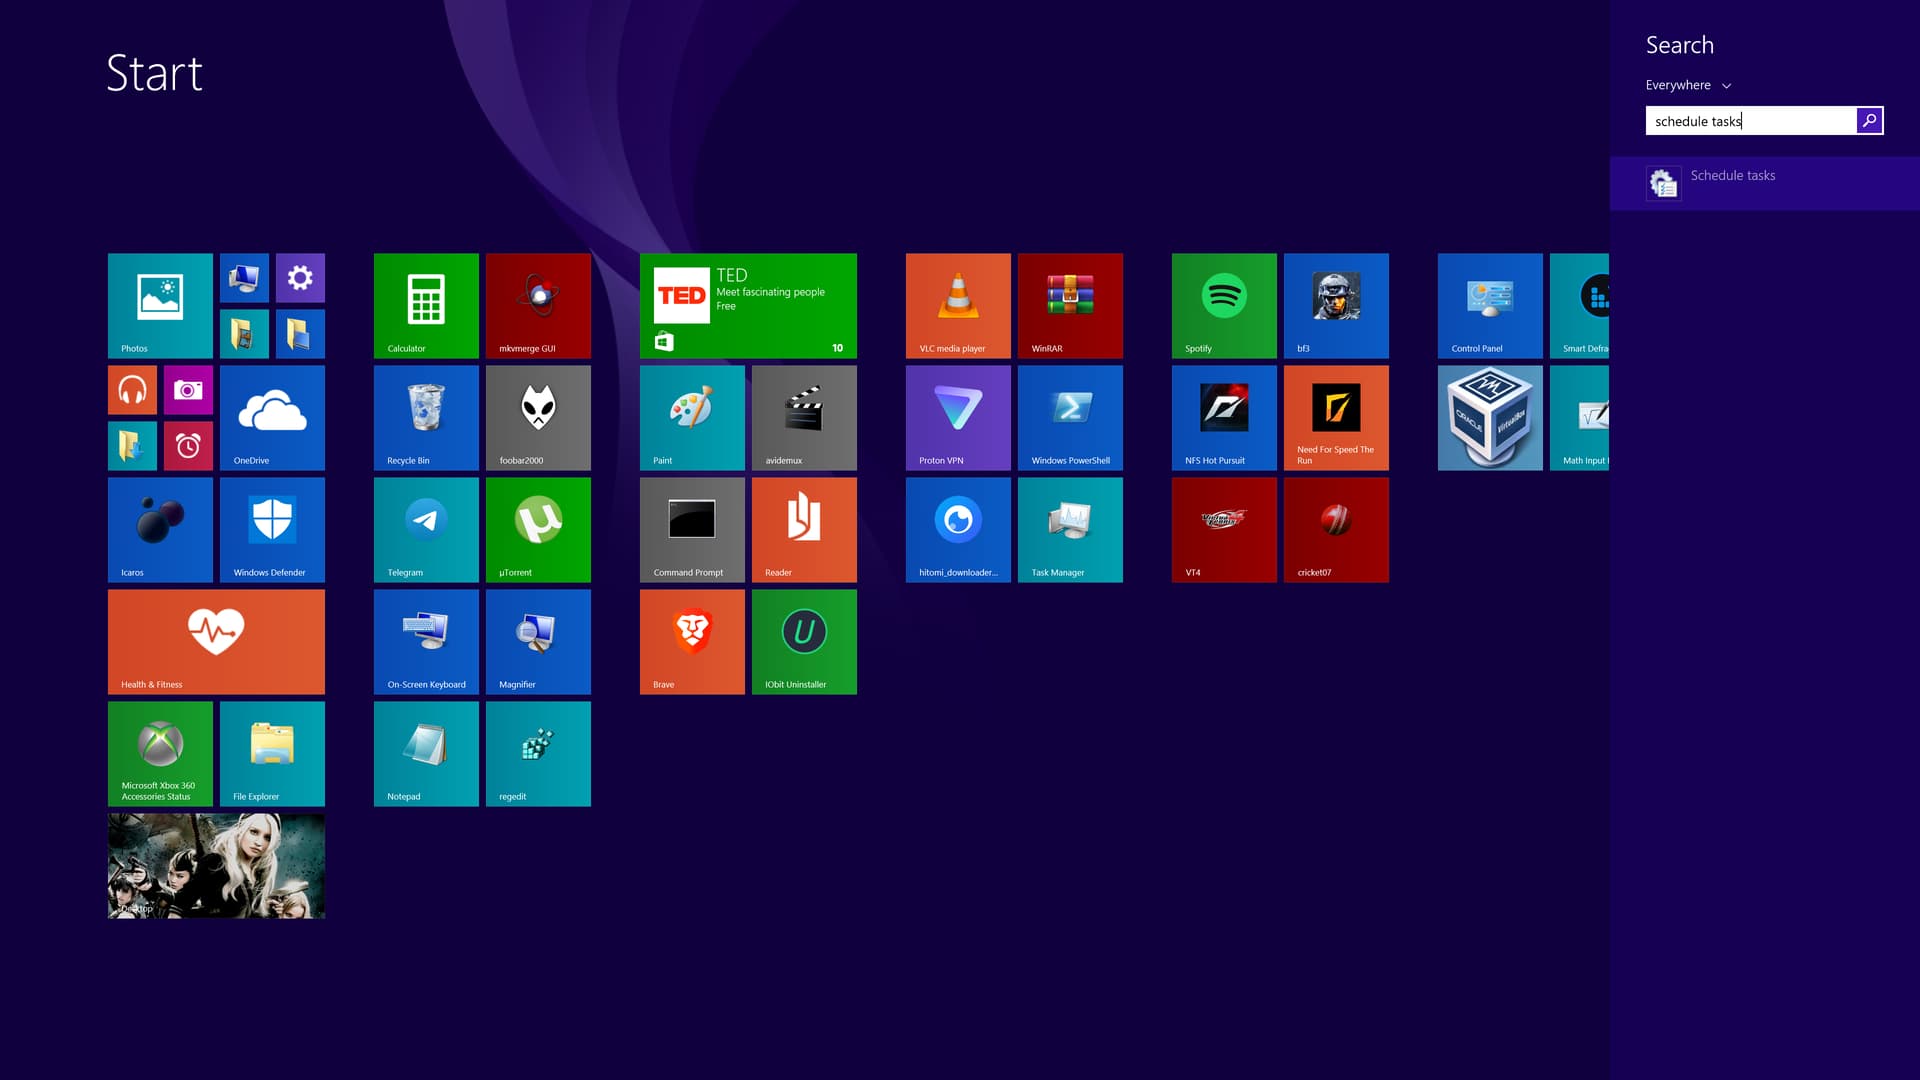Open the Proton VPN tile

pyautogui.click(x=958, y=417)
